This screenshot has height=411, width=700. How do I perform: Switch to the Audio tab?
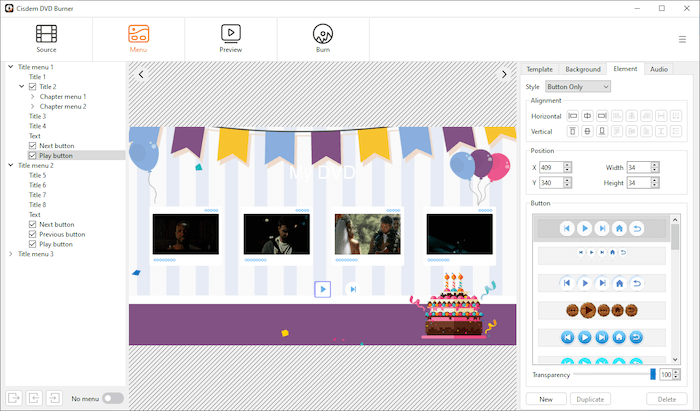tap(658, 69)
